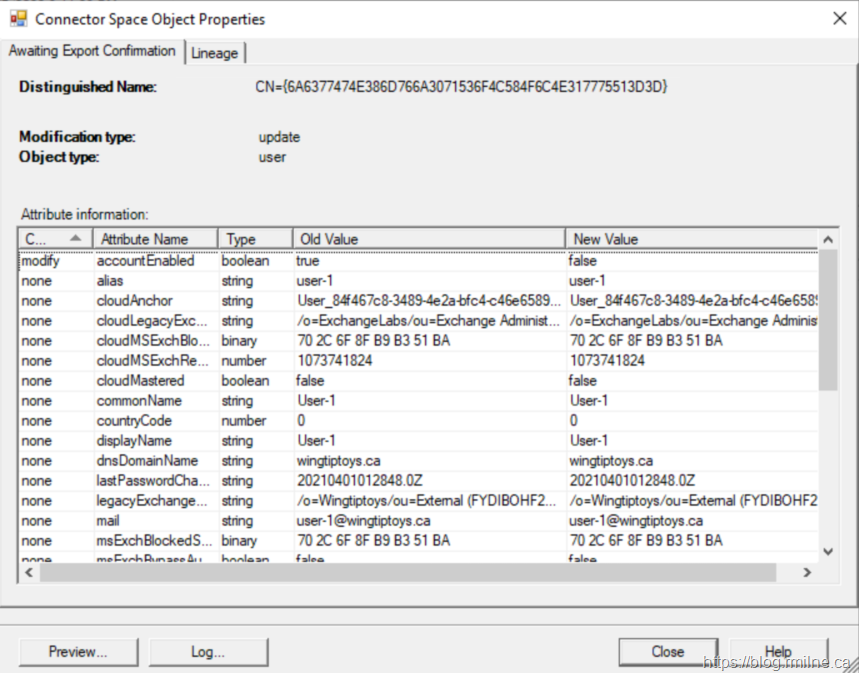The width and height of the screenshot is (859, 673).
Task: Click the Old Value column header
Action: (x=428, y=239)
